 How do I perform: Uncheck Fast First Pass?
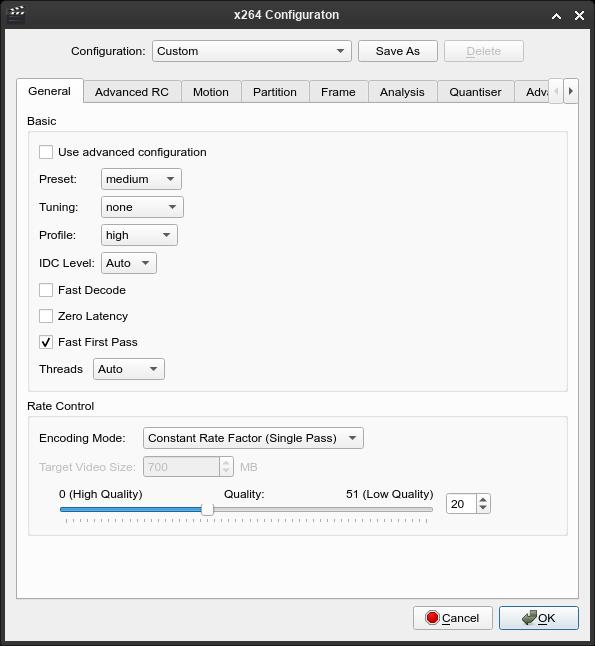tap(46, 342)
